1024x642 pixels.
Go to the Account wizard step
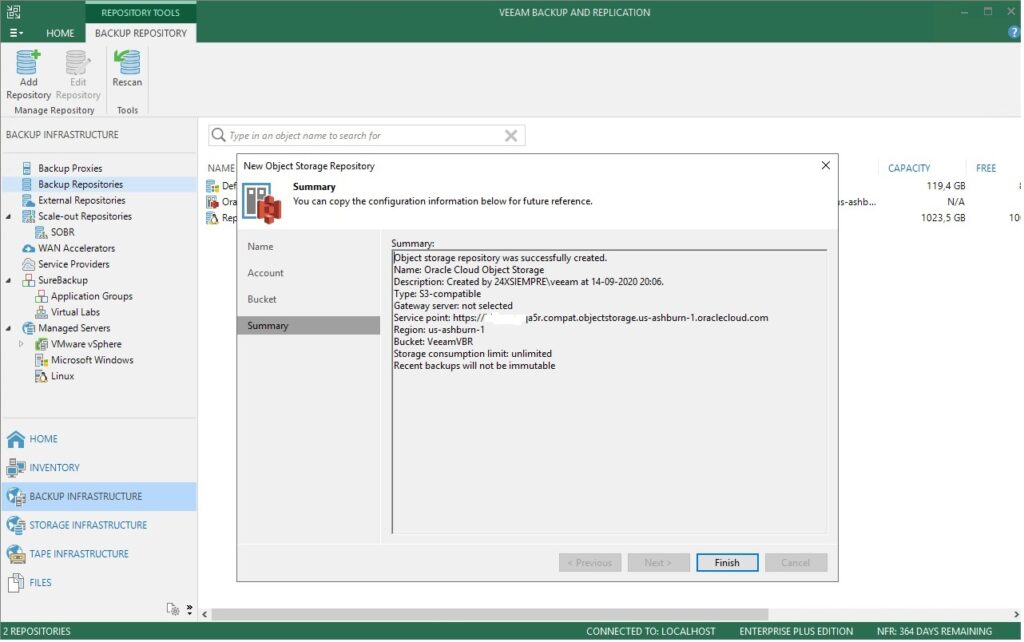pos(265,272)
